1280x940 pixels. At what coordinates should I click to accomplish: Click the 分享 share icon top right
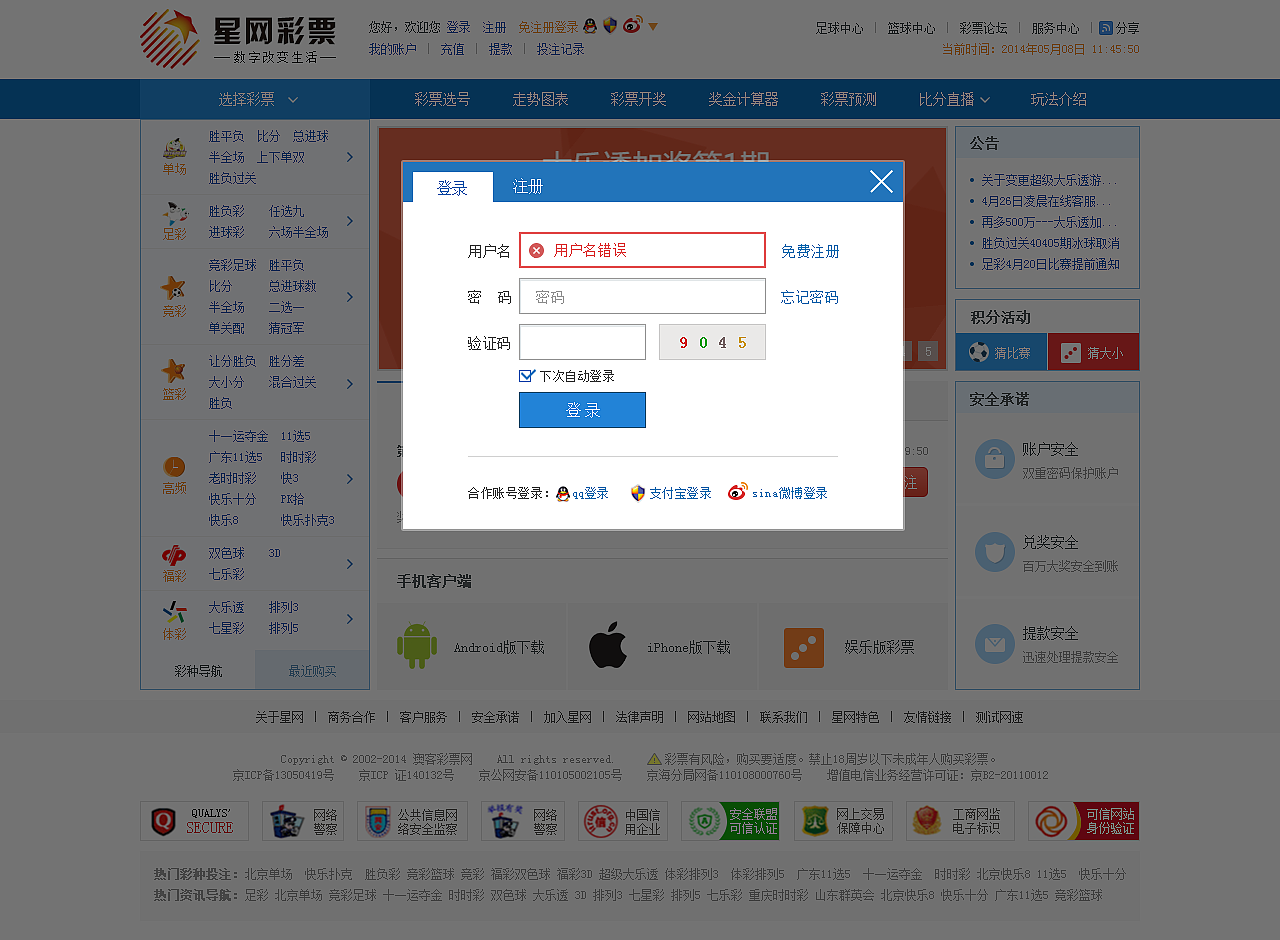point(1104,28)
